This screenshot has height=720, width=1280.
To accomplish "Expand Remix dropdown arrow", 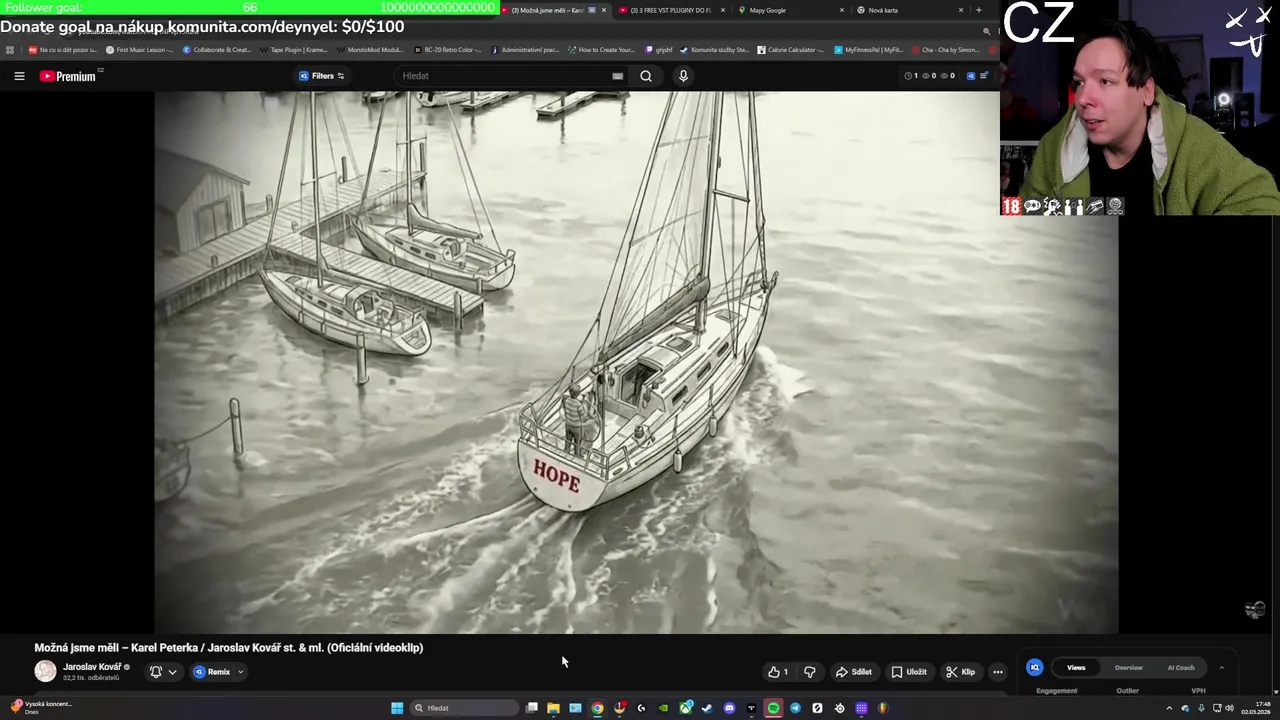I will [241, 672].
